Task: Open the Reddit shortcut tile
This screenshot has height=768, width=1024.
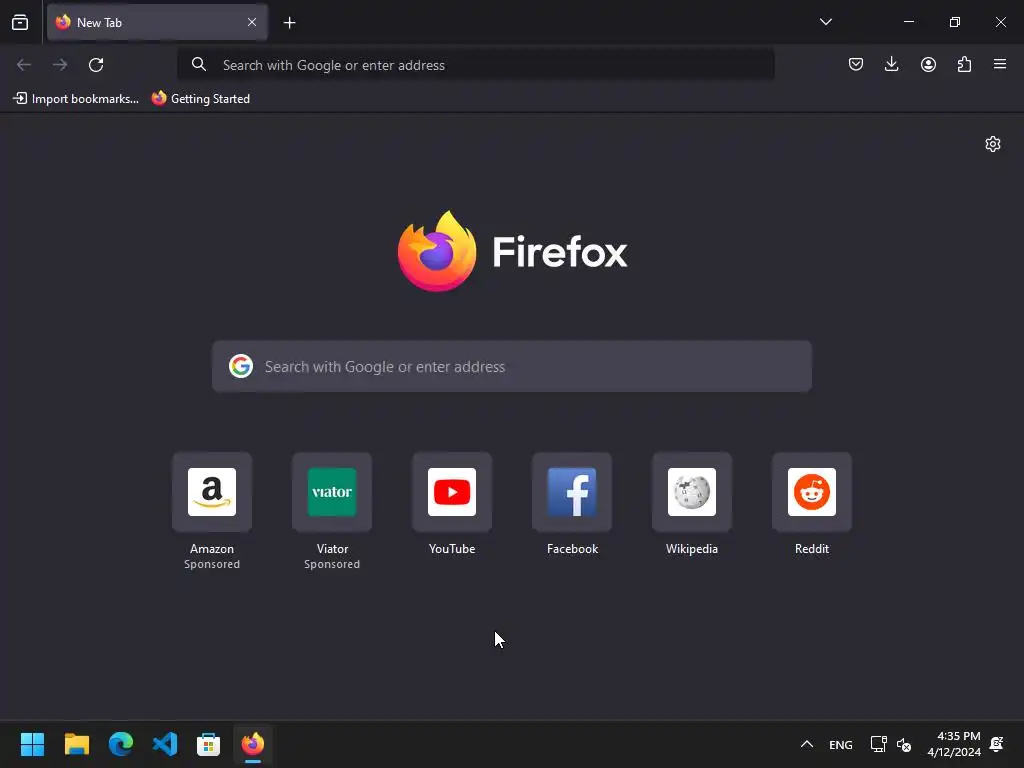Action: tap(812, 504)
